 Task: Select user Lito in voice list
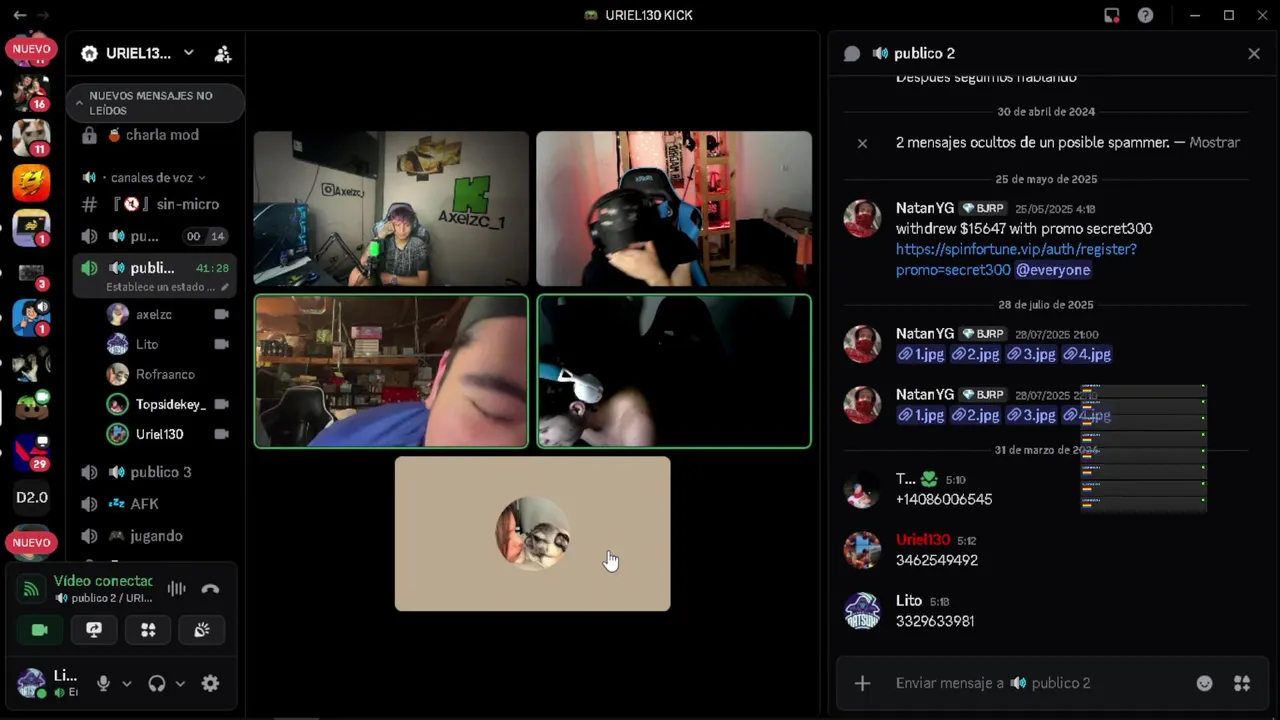pyautogui.click(x=147, y=344)
